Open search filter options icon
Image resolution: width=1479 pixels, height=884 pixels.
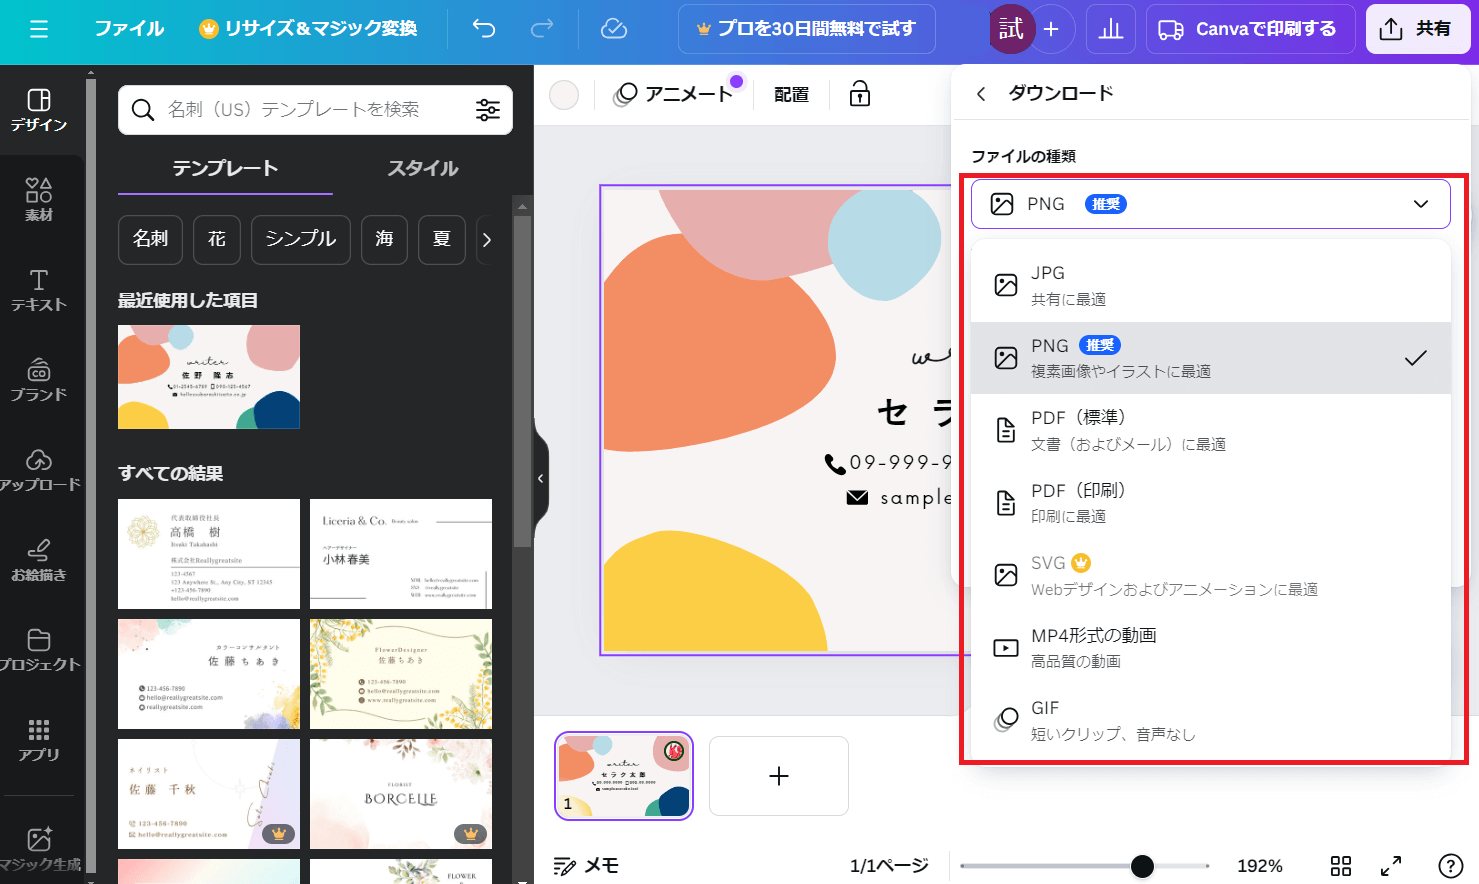coord(488,109)
